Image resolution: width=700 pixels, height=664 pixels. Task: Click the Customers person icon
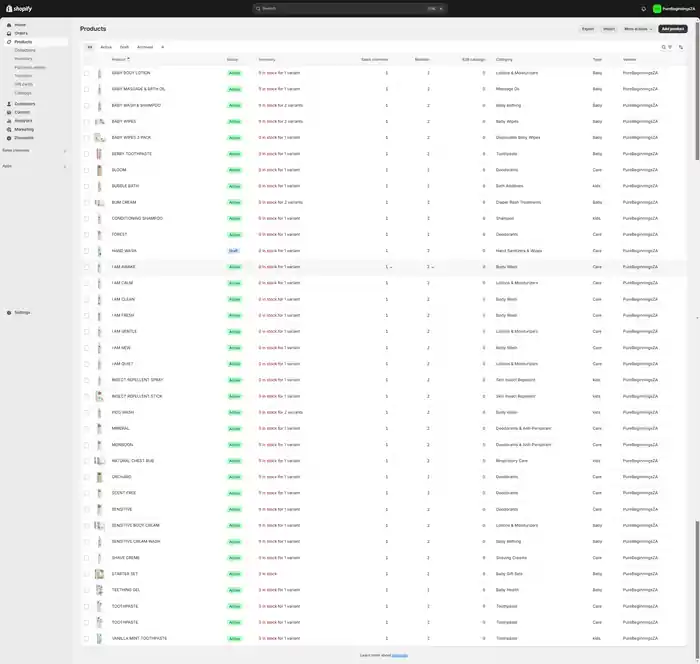pyautogui.click(x=9, y=104)
